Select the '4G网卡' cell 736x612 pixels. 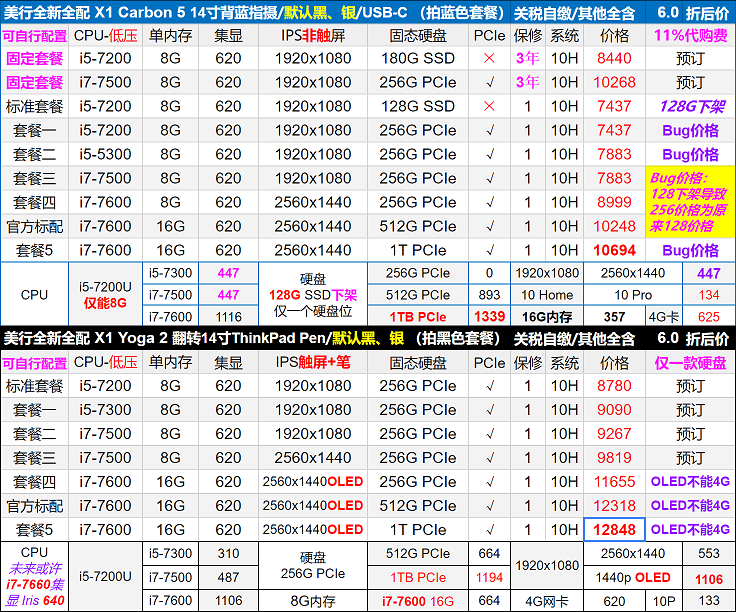coord(547,601)
